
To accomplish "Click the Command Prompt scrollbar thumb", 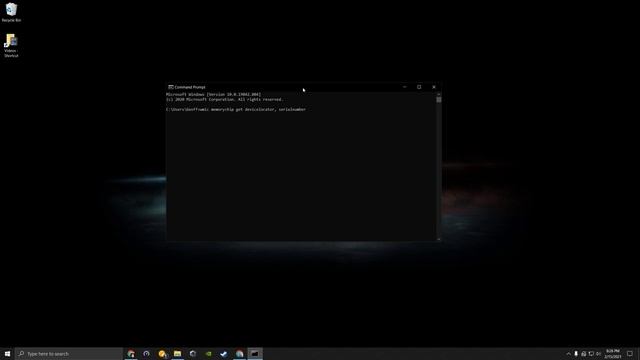I will point(439,100).
